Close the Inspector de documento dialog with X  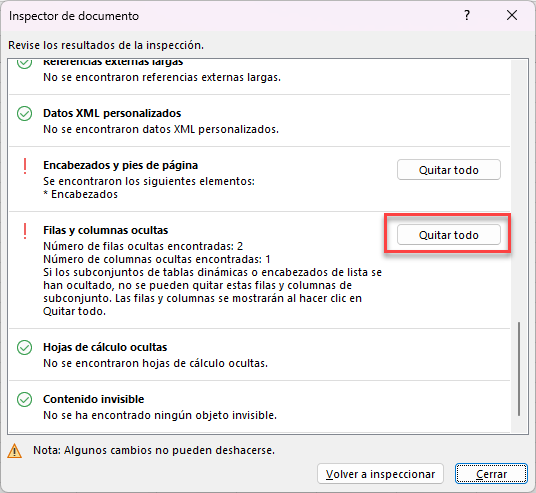512,15
